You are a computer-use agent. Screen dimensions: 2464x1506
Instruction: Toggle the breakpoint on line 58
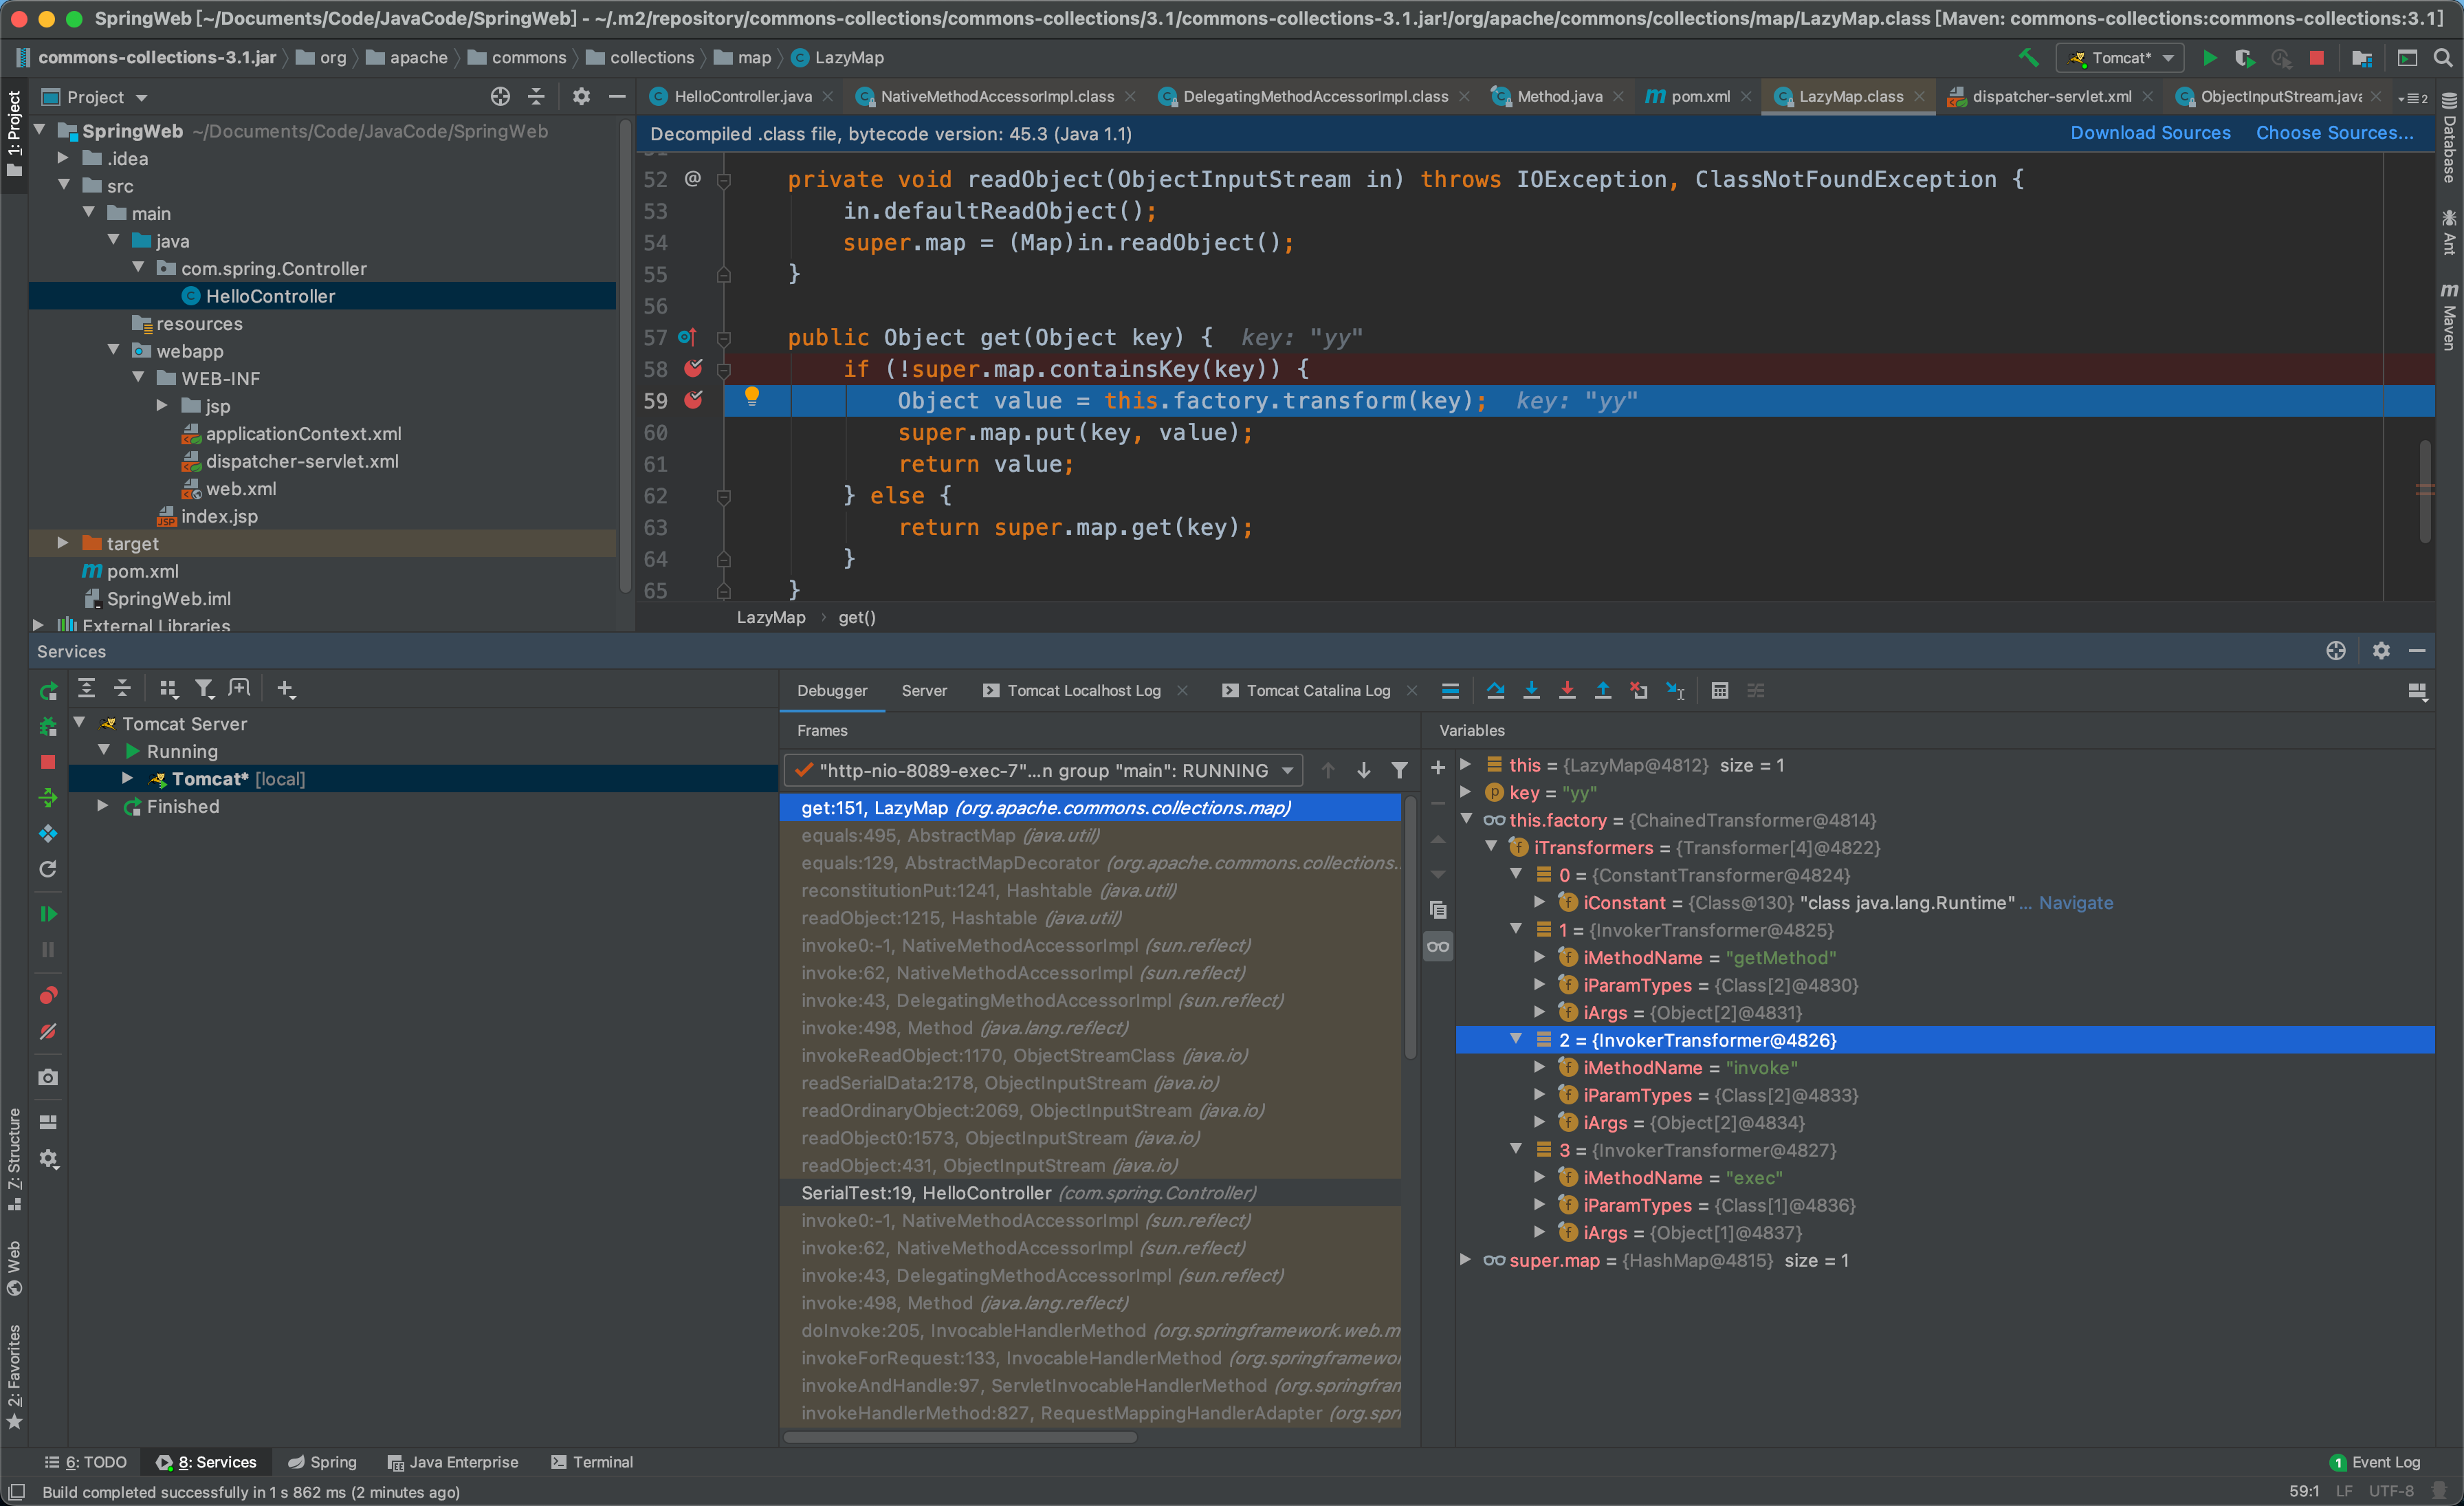[693, 369]
